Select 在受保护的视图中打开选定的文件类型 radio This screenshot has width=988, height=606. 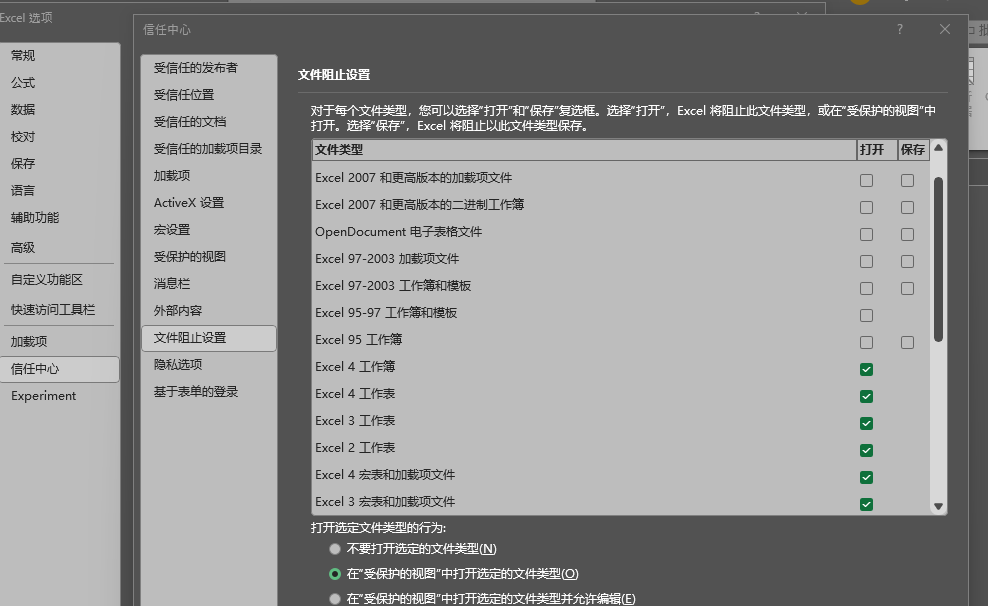point(335,574)
